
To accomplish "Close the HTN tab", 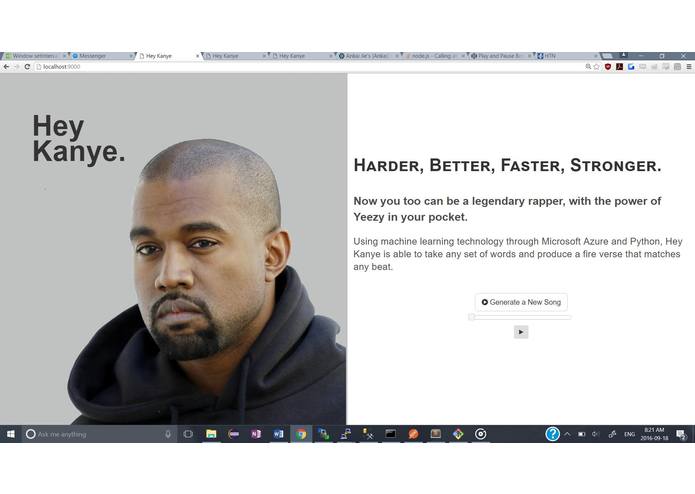I will 596,56.
